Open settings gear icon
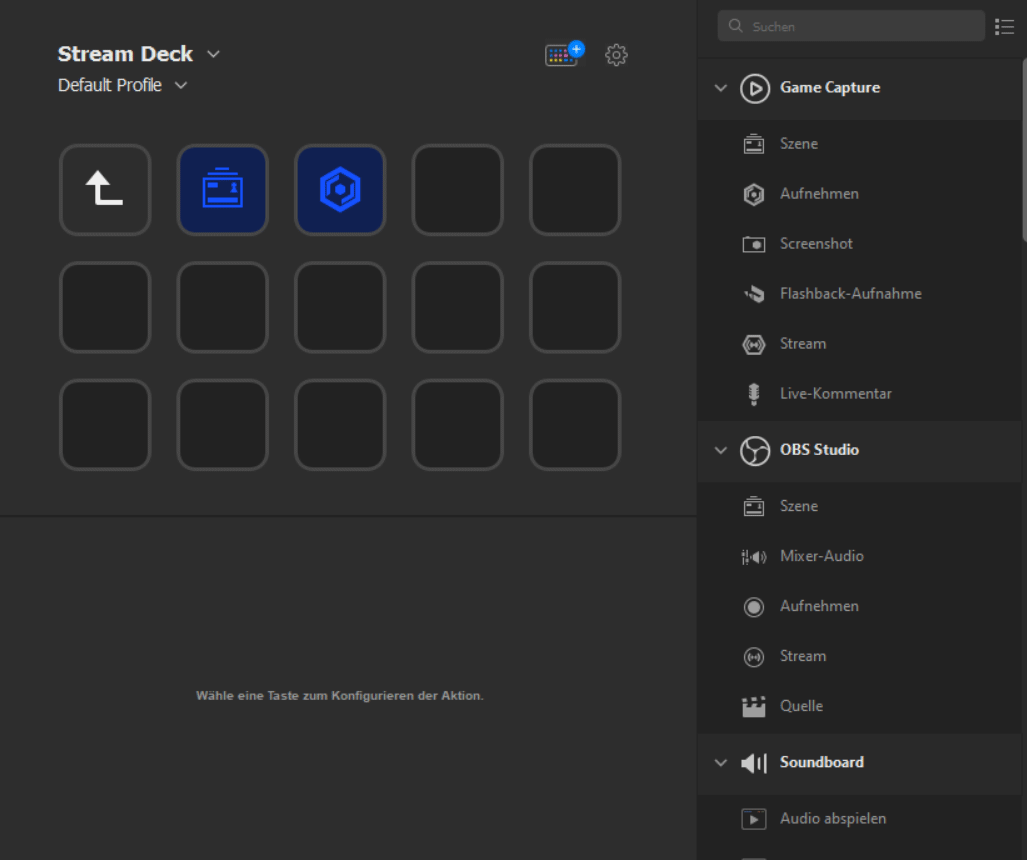The width and height of the screenshot is (1027, 860). pyautogui.click(x=617, y=55)
